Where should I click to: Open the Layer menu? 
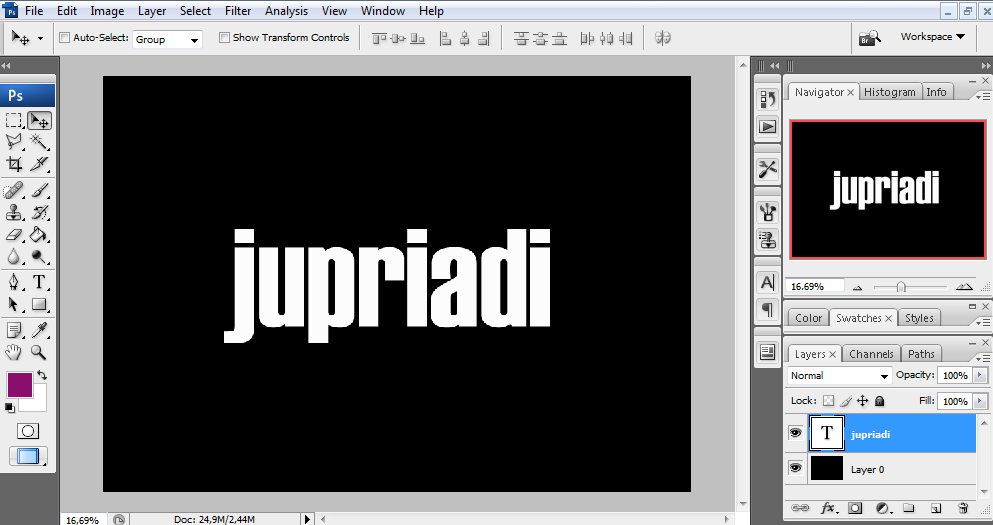[x=152, y=11]
